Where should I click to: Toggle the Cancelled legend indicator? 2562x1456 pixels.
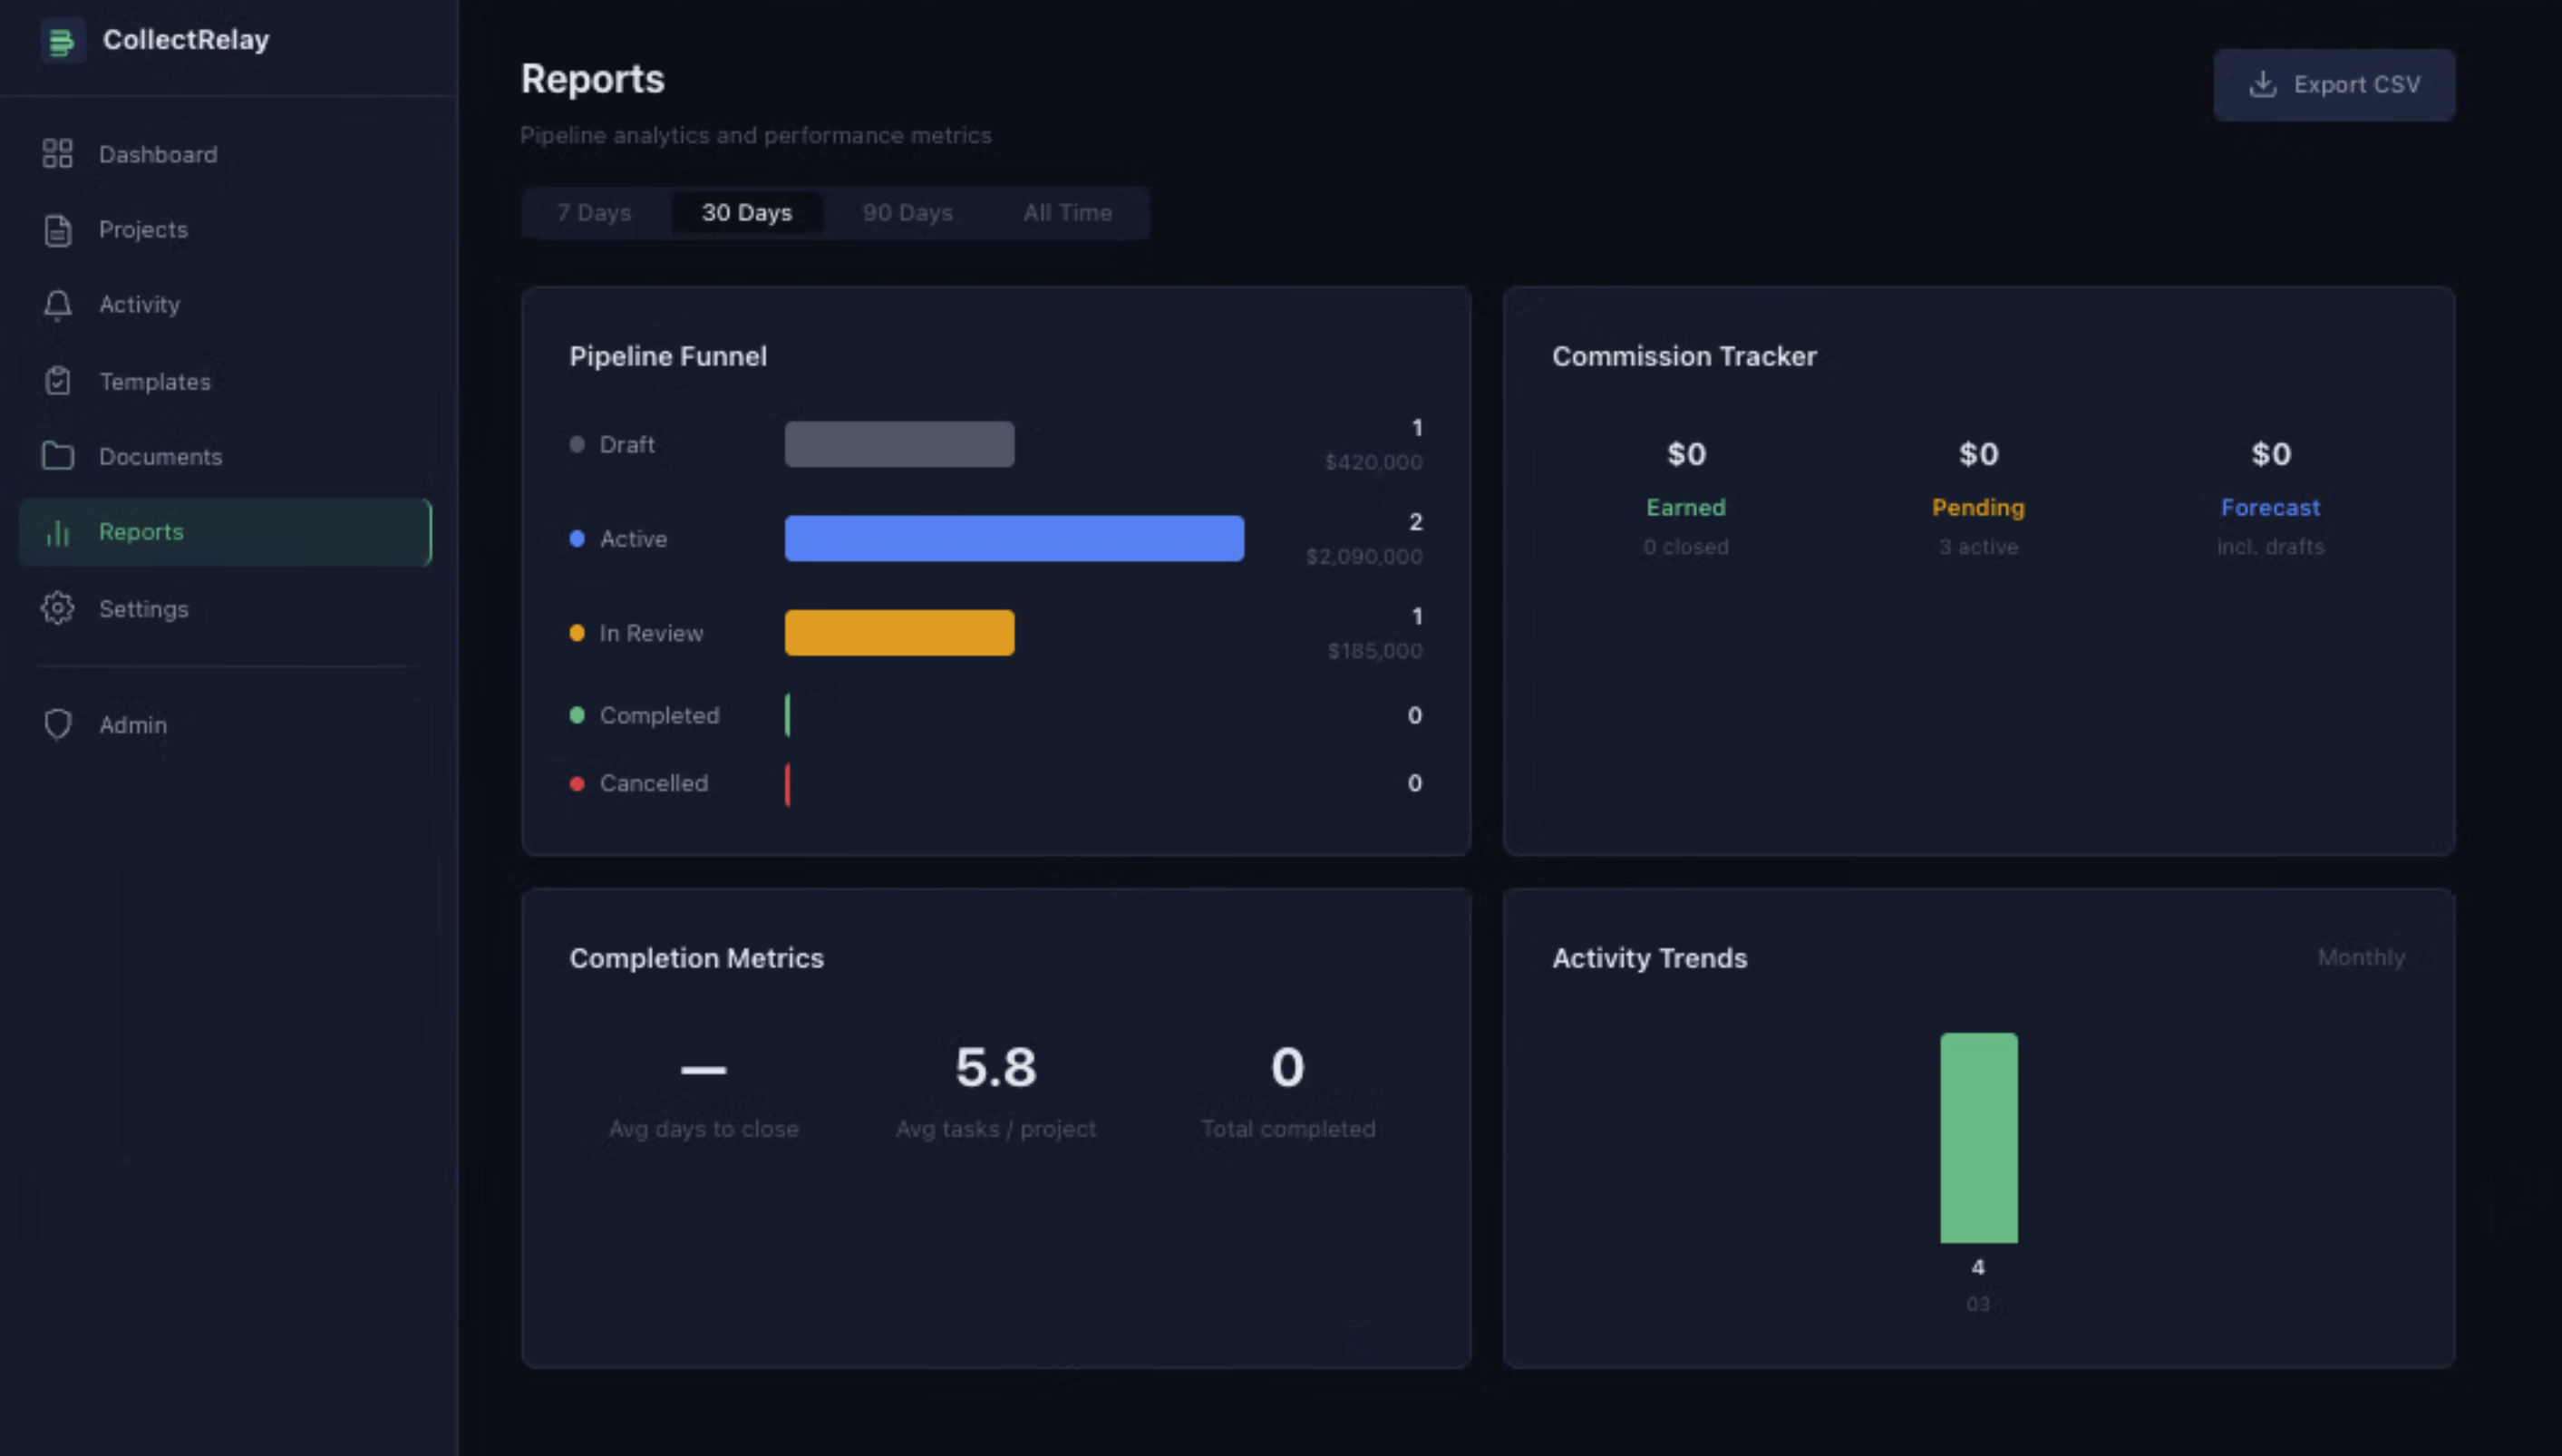[x=577, y=783]
